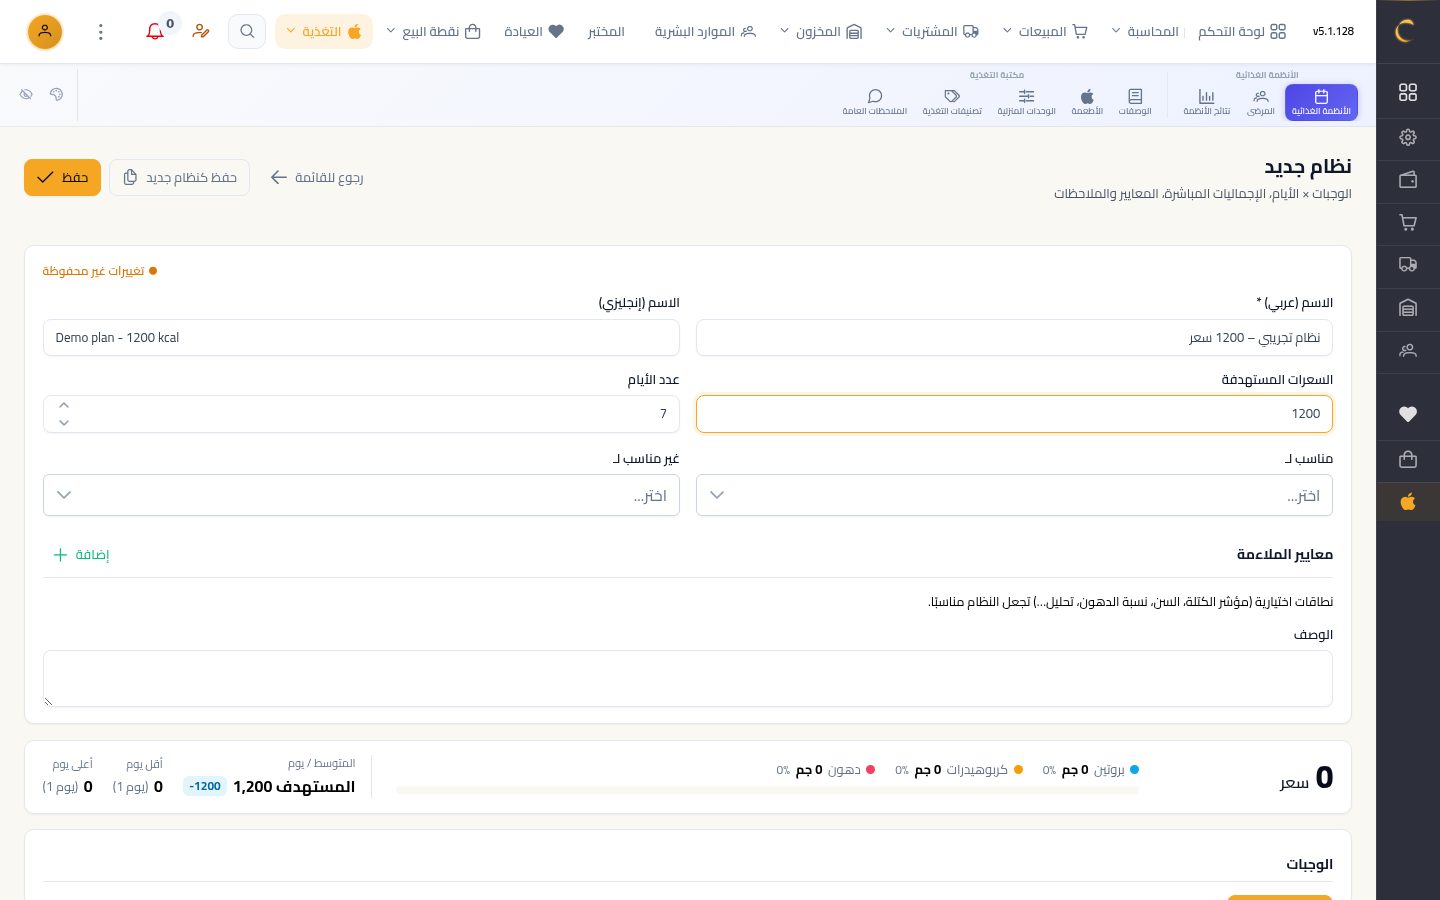
Task: Open the delivery truck icon in sidebar
Action: click(x=1408, y=265)
